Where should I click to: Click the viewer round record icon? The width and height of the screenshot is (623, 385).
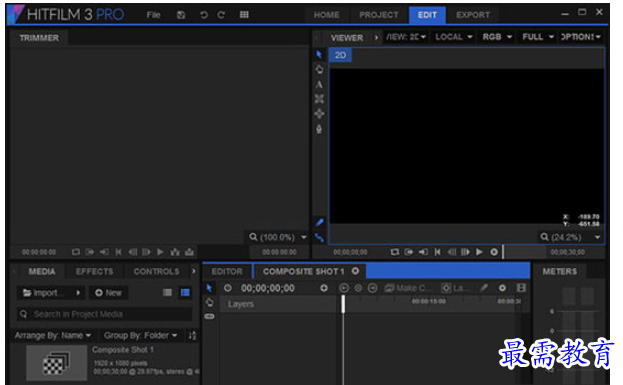coord(494,252)
